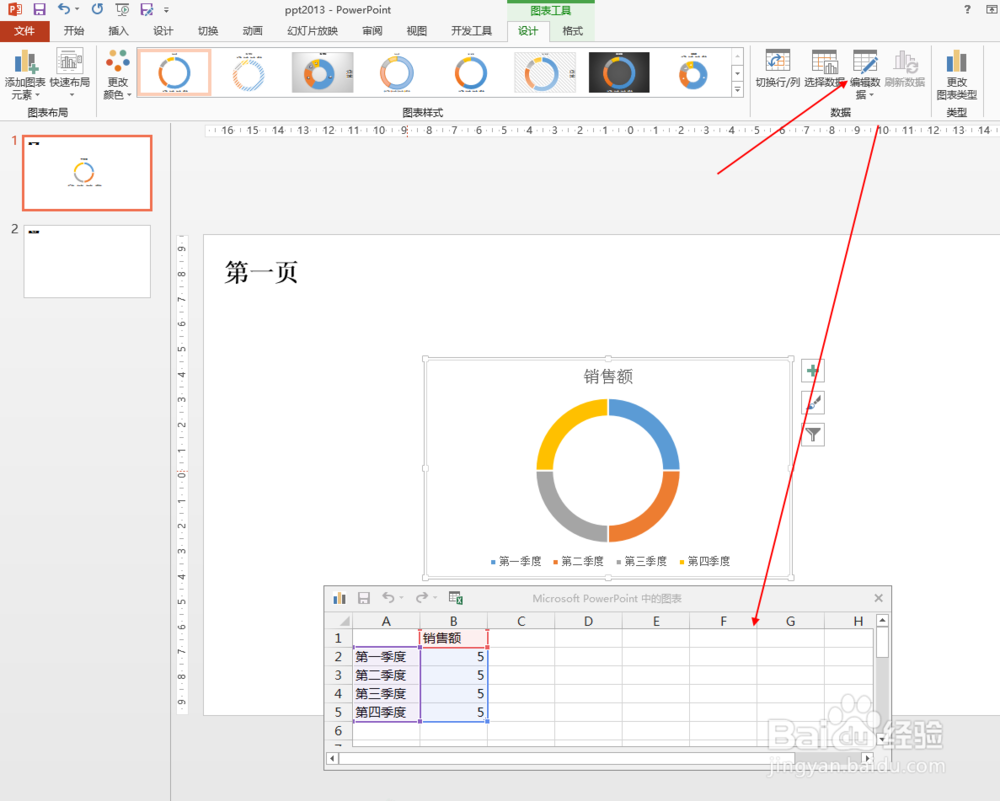Click the Save button in the spreadsheet window
The image size is (1000, 801).
[364, 597]
